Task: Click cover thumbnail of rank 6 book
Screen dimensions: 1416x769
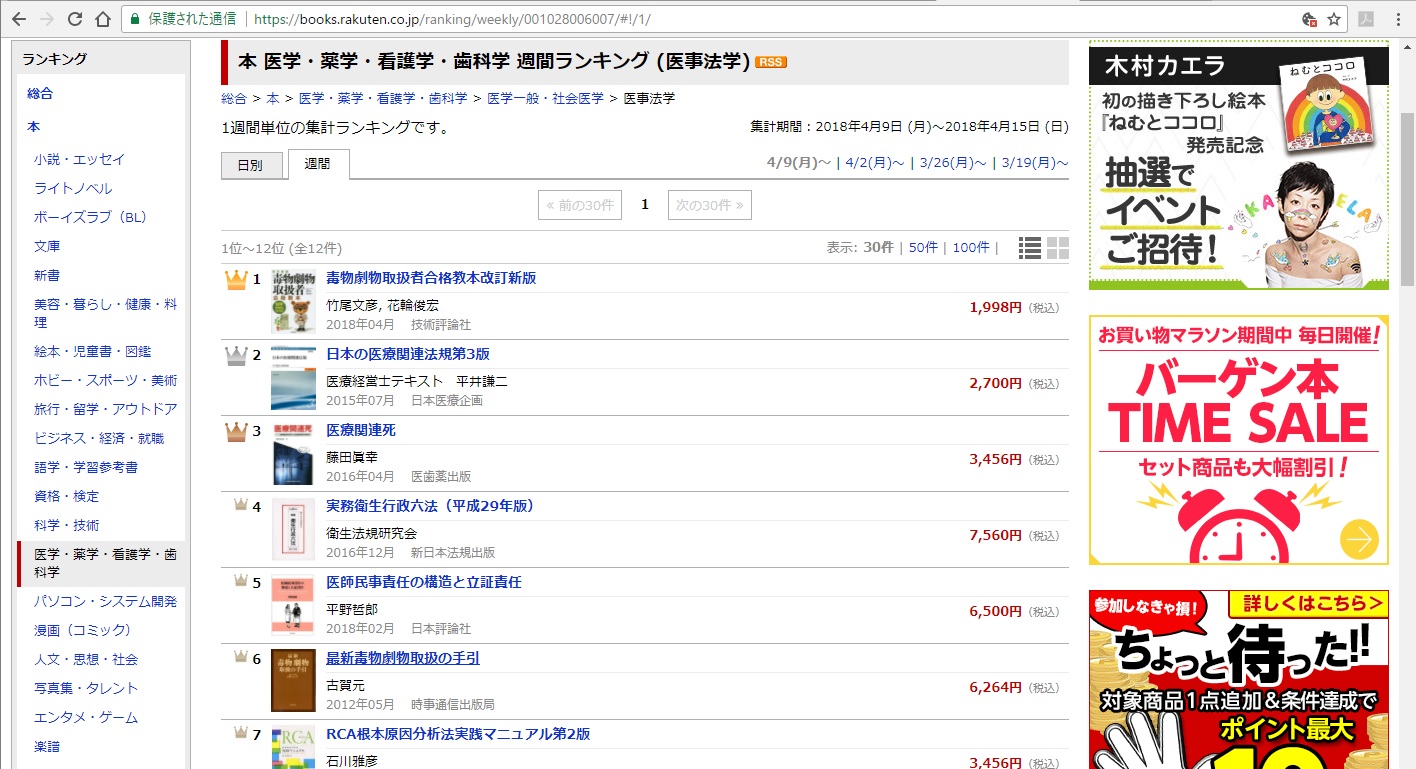Action: click(293, 681)
